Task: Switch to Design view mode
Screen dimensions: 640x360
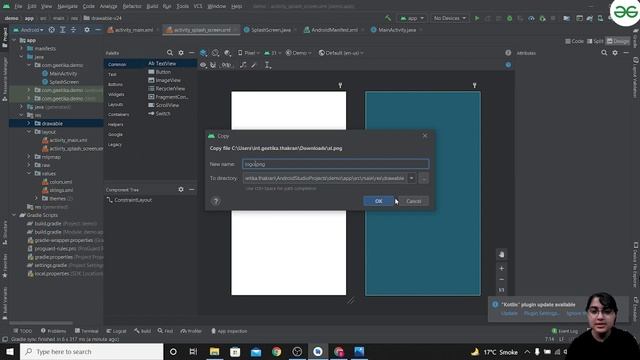Action: [618, 41]
